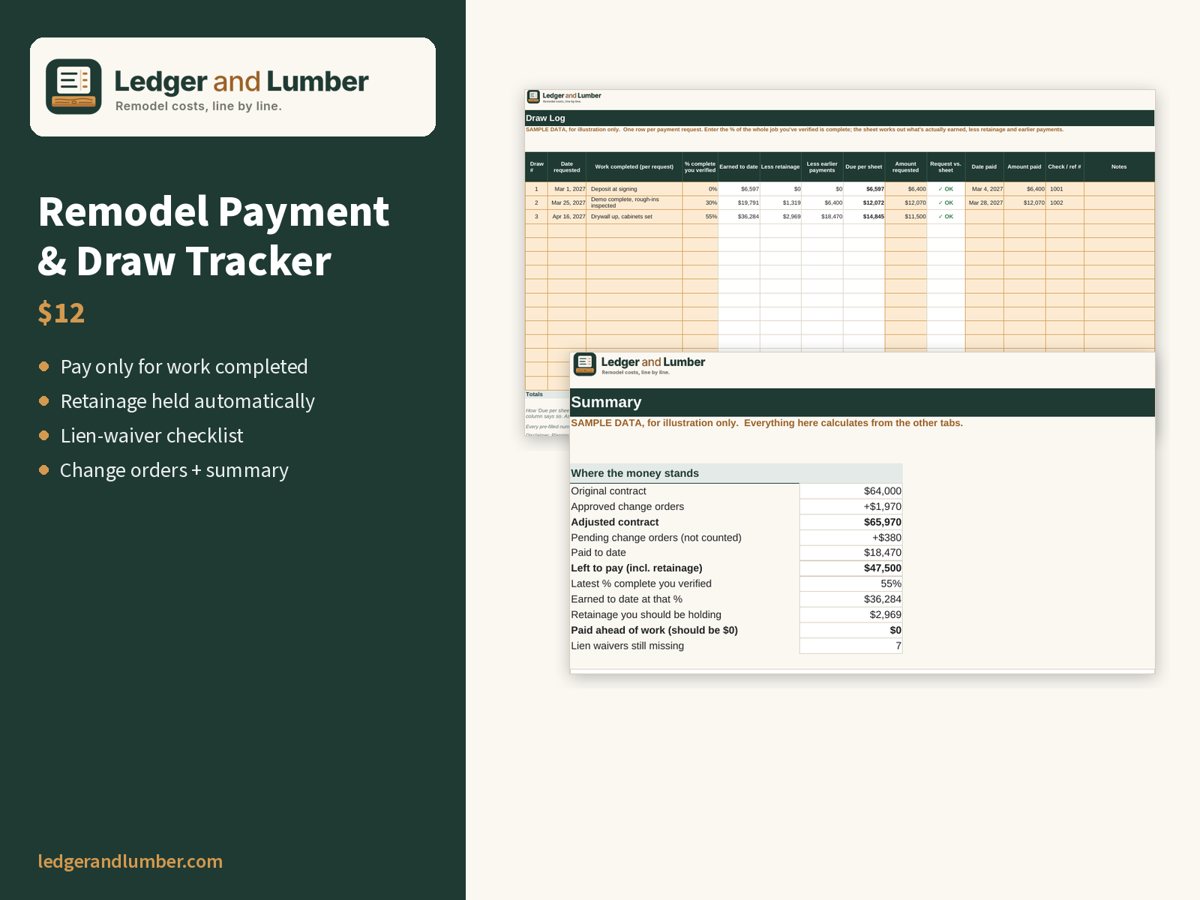
Task: Select the 'Draw Log' sheet title bar
Action: (840, 118)
